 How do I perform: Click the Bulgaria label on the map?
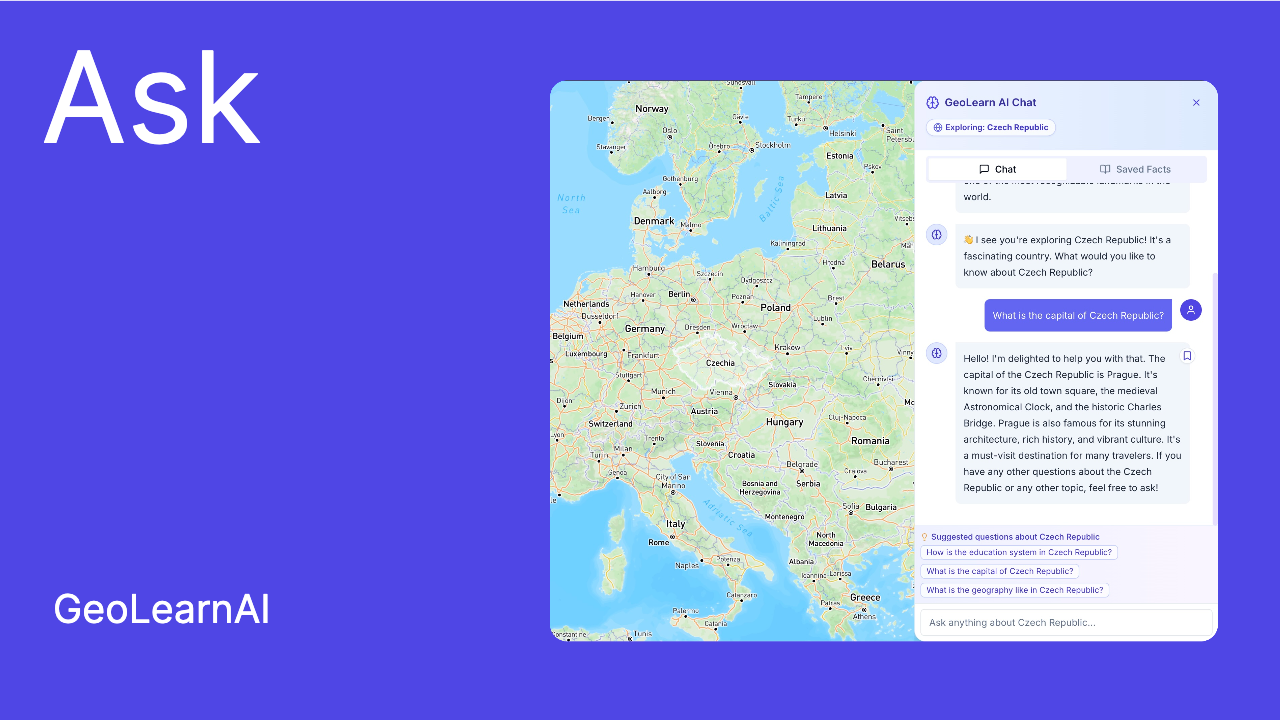coord(881,507)
